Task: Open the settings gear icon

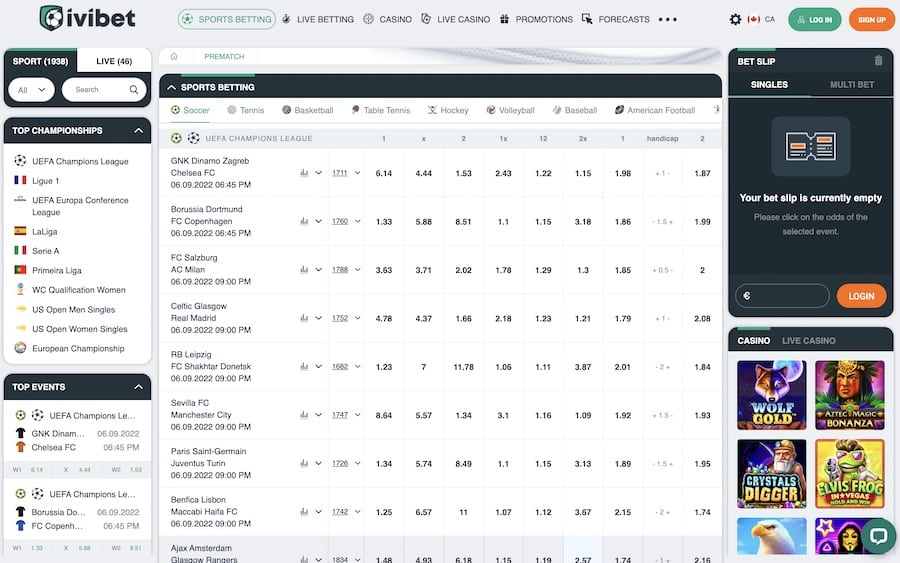Action: coord(735,20)
